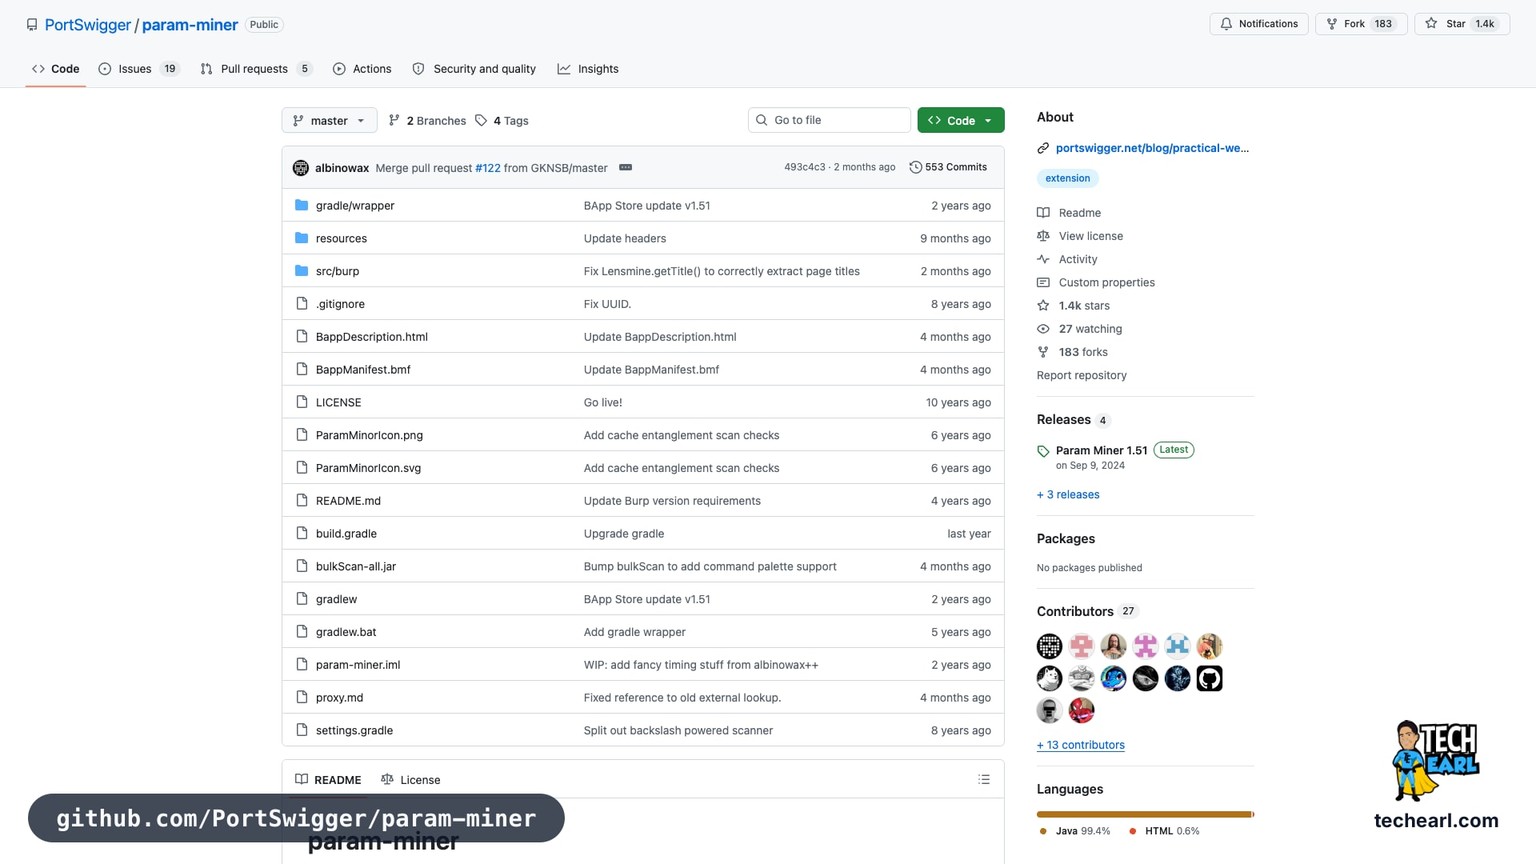This screenshot has height=864, width=1536.
Task: Show + 13 contributors link
Action: pyautogui.click(x=1080, y=746)
